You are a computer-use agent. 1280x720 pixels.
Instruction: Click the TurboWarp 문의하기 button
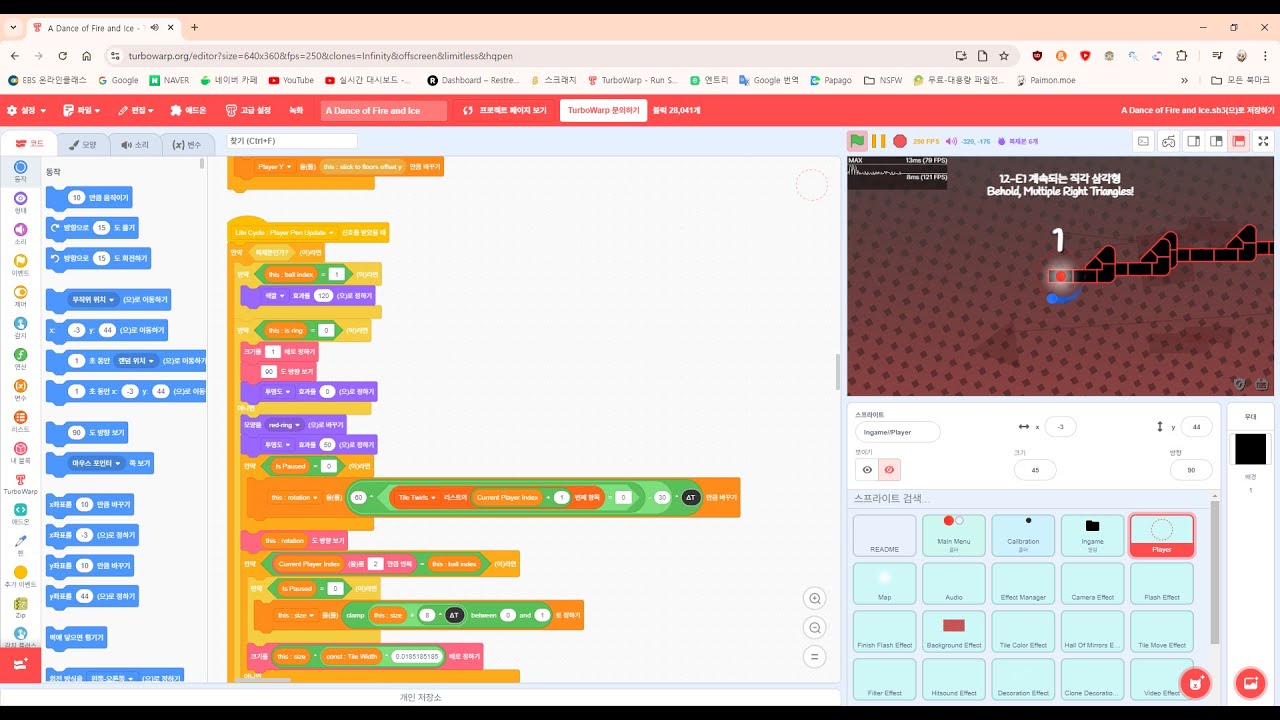click(x=602, y=110)
